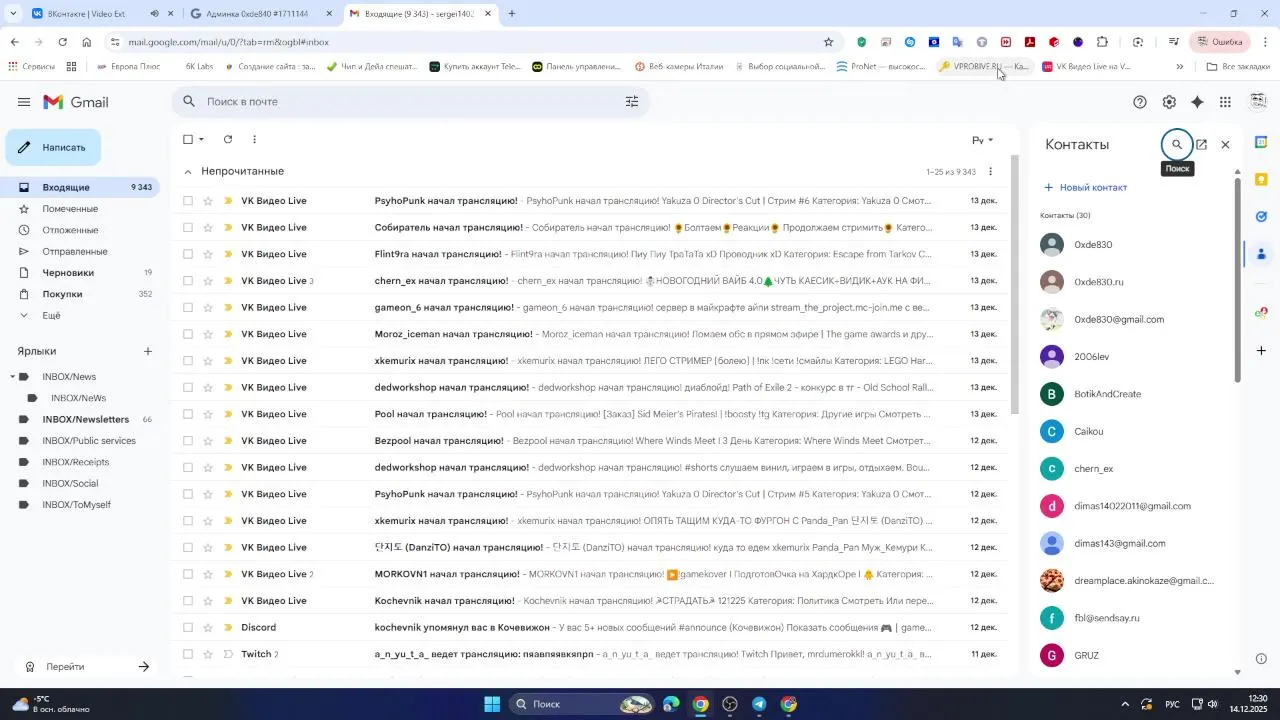Viewport: 1280px width, 720px height.
Task: Open input language Ру dropdown
Action: 983,140
